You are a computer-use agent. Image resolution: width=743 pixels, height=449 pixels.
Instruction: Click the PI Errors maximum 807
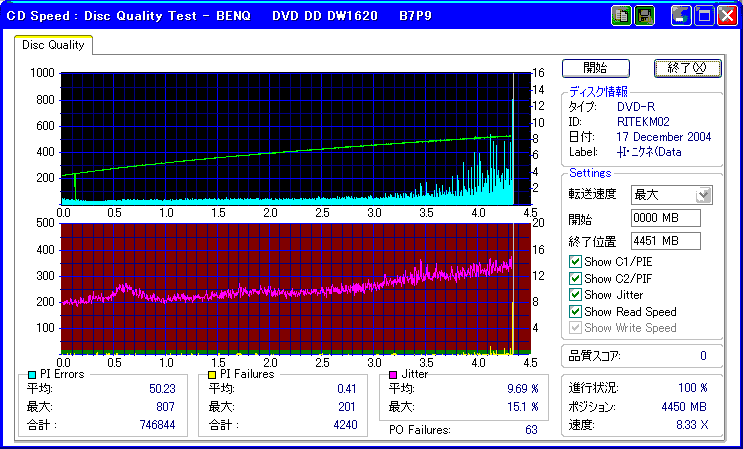pyautogui.click(x=165, y=406)
